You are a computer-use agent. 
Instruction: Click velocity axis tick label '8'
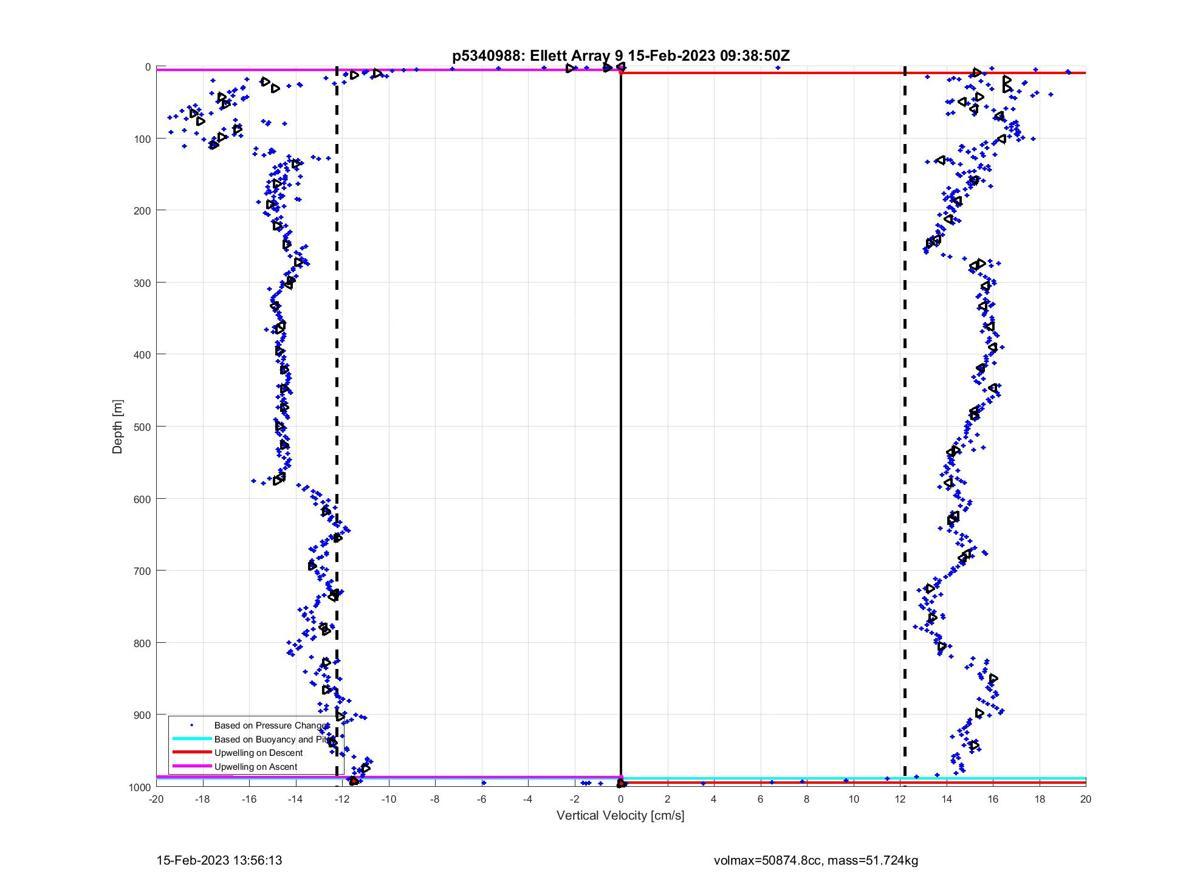click(807, 799)
